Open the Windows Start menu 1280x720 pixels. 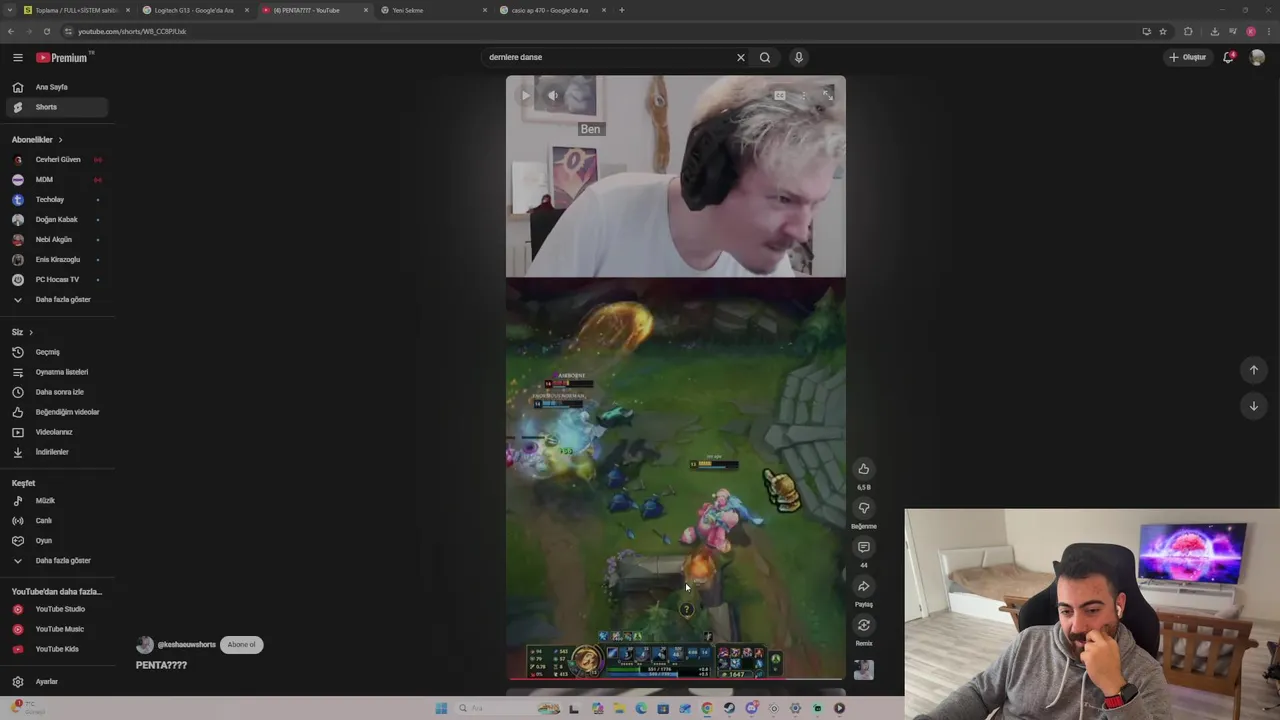click(441, 708)
